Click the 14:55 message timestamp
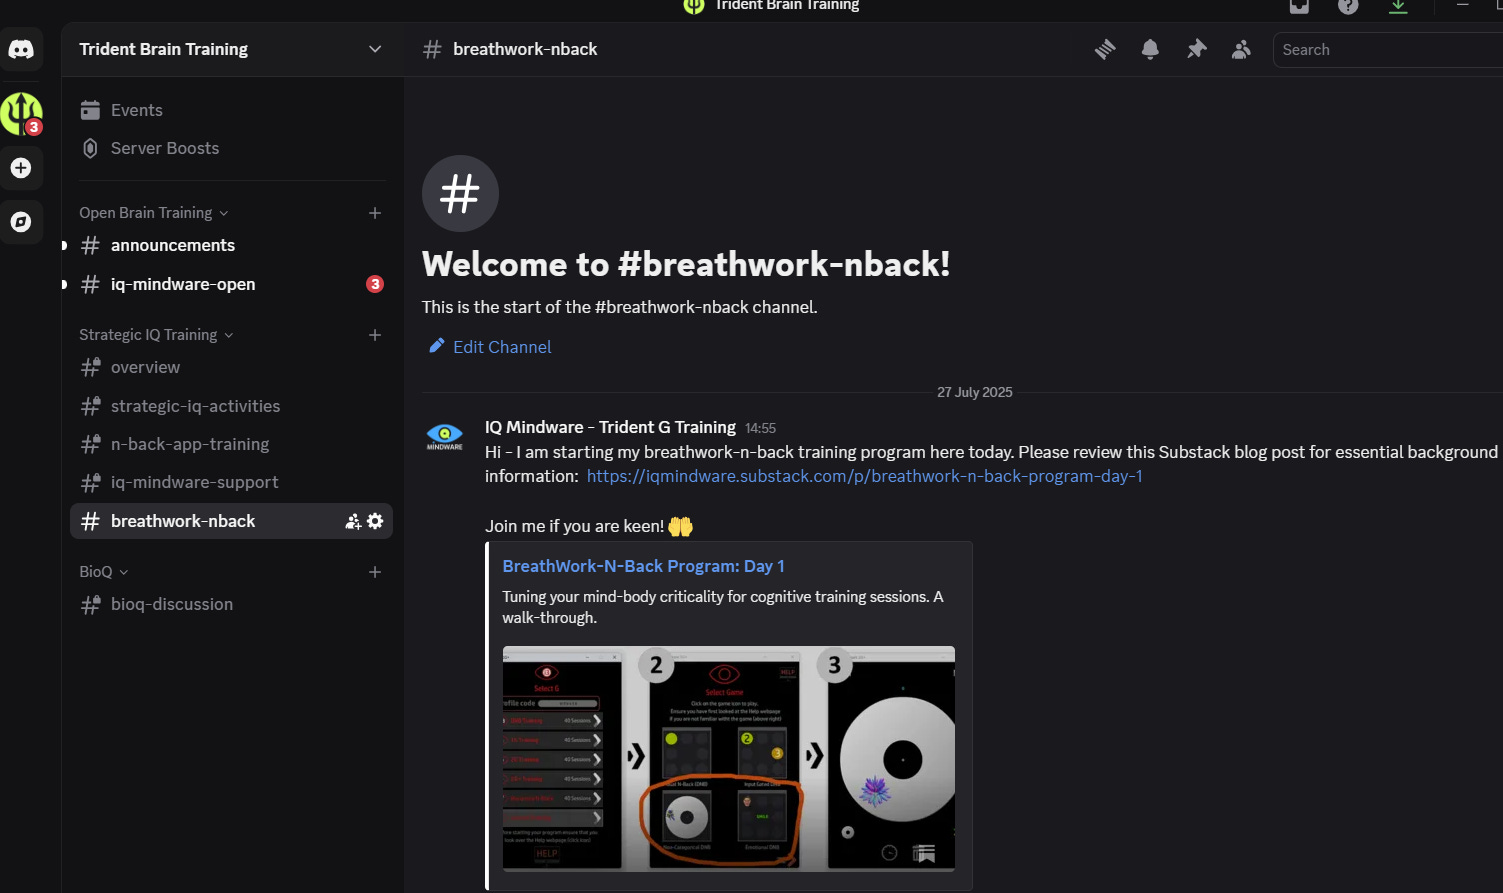Viewport: 1503px width, 893px height. point(760,428)
